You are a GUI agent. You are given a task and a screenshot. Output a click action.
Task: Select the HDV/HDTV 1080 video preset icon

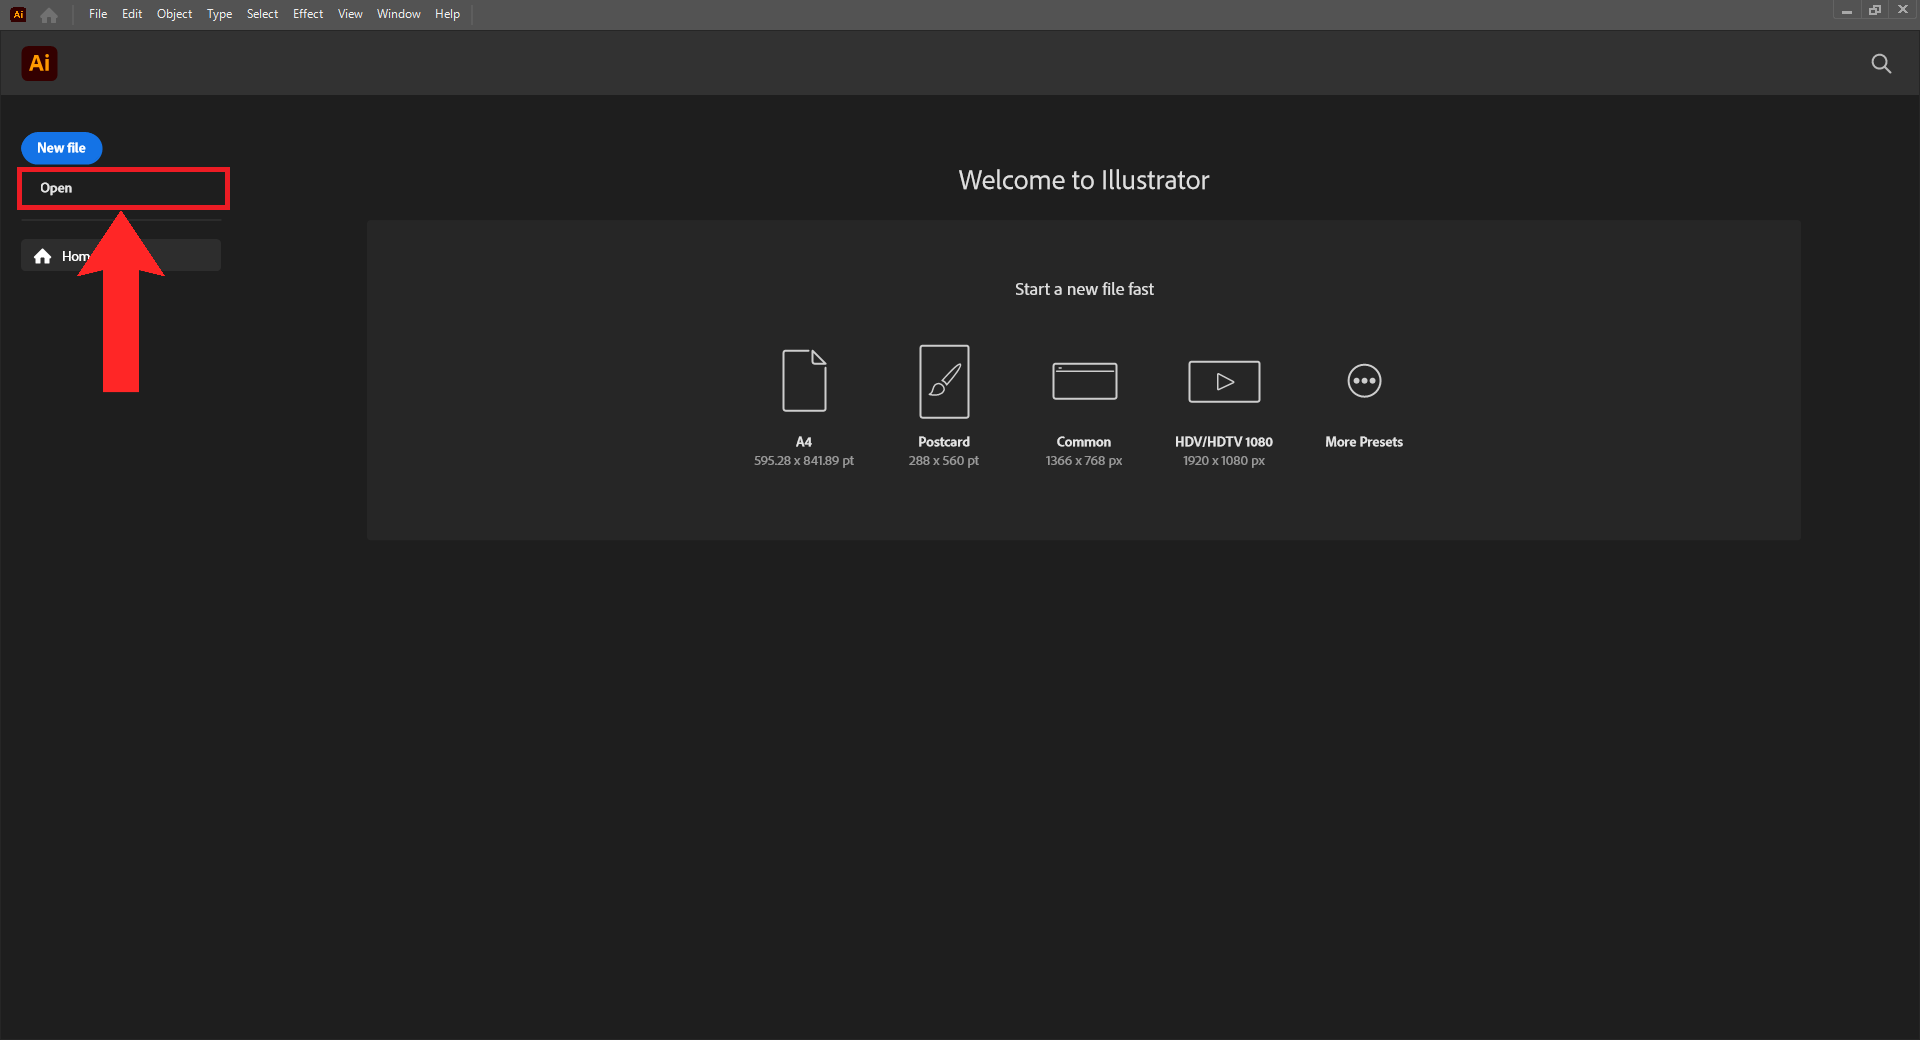tap(1224, 381)
